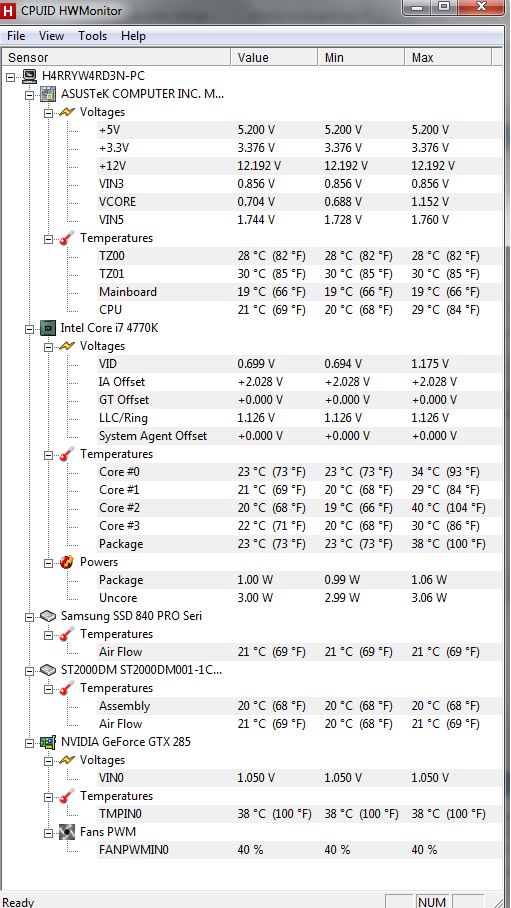Select the H4RRYW4RD3N-PC computer icon

[30, 76]
